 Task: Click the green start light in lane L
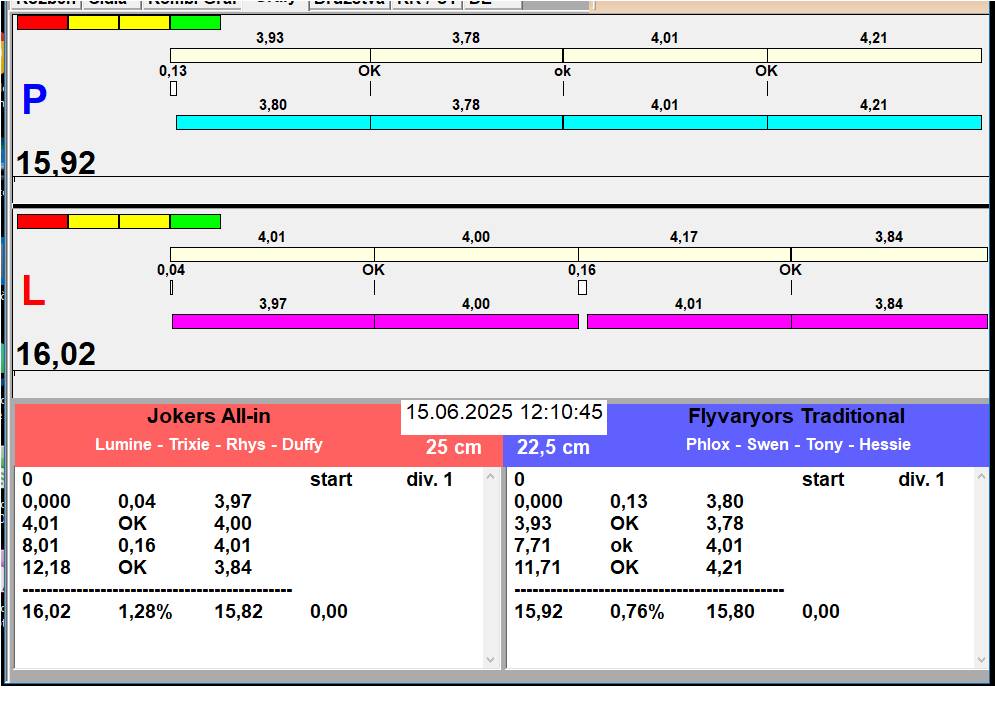[x=195, y=221]
